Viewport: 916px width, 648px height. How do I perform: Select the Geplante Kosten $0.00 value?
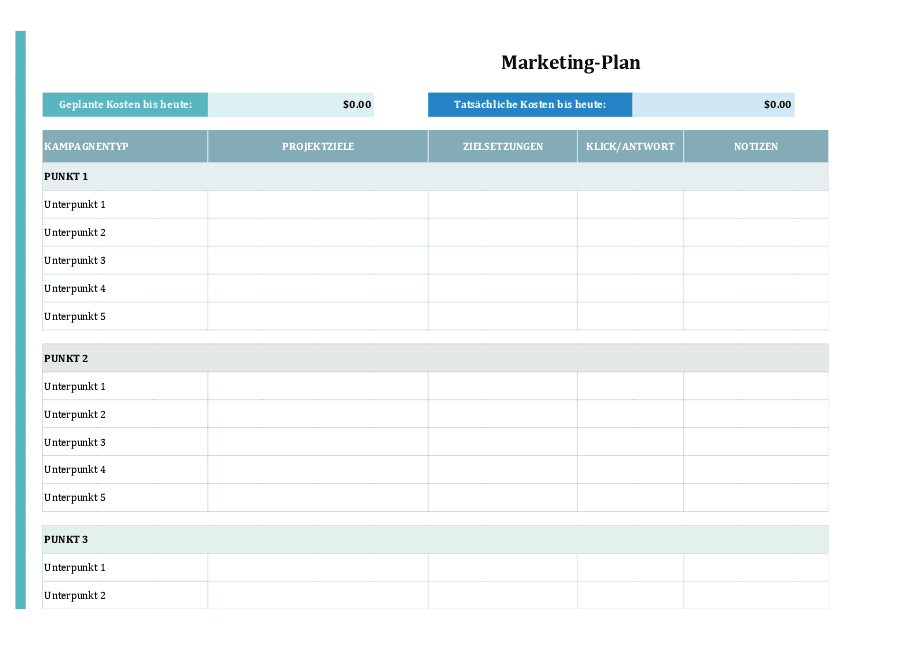(x=291, y=105)
